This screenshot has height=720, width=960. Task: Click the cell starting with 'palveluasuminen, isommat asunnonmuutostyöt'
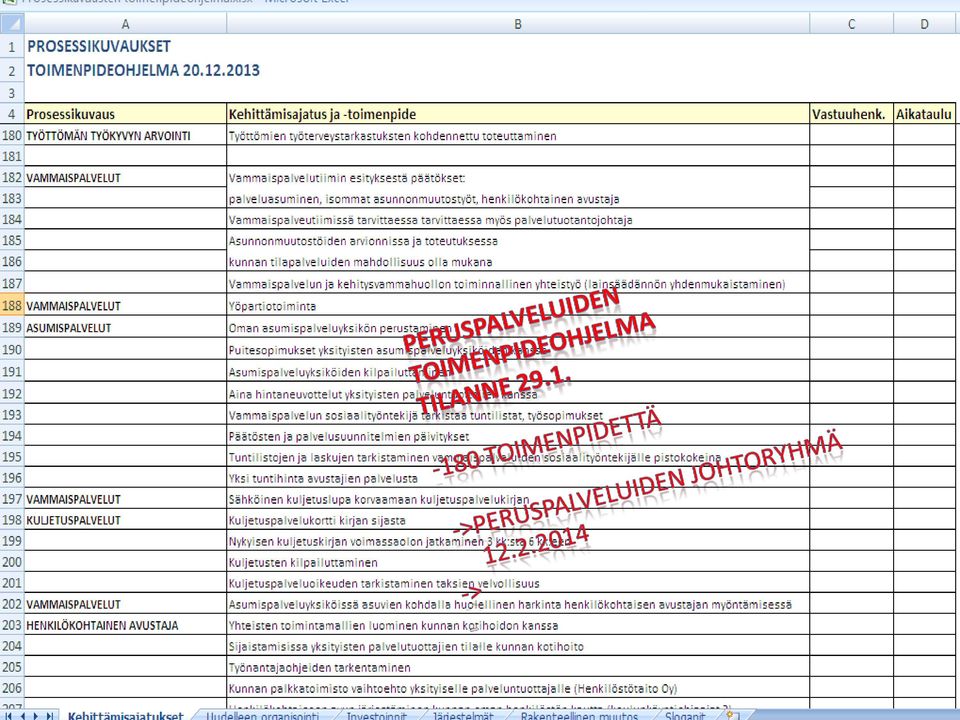coord(518,198)
